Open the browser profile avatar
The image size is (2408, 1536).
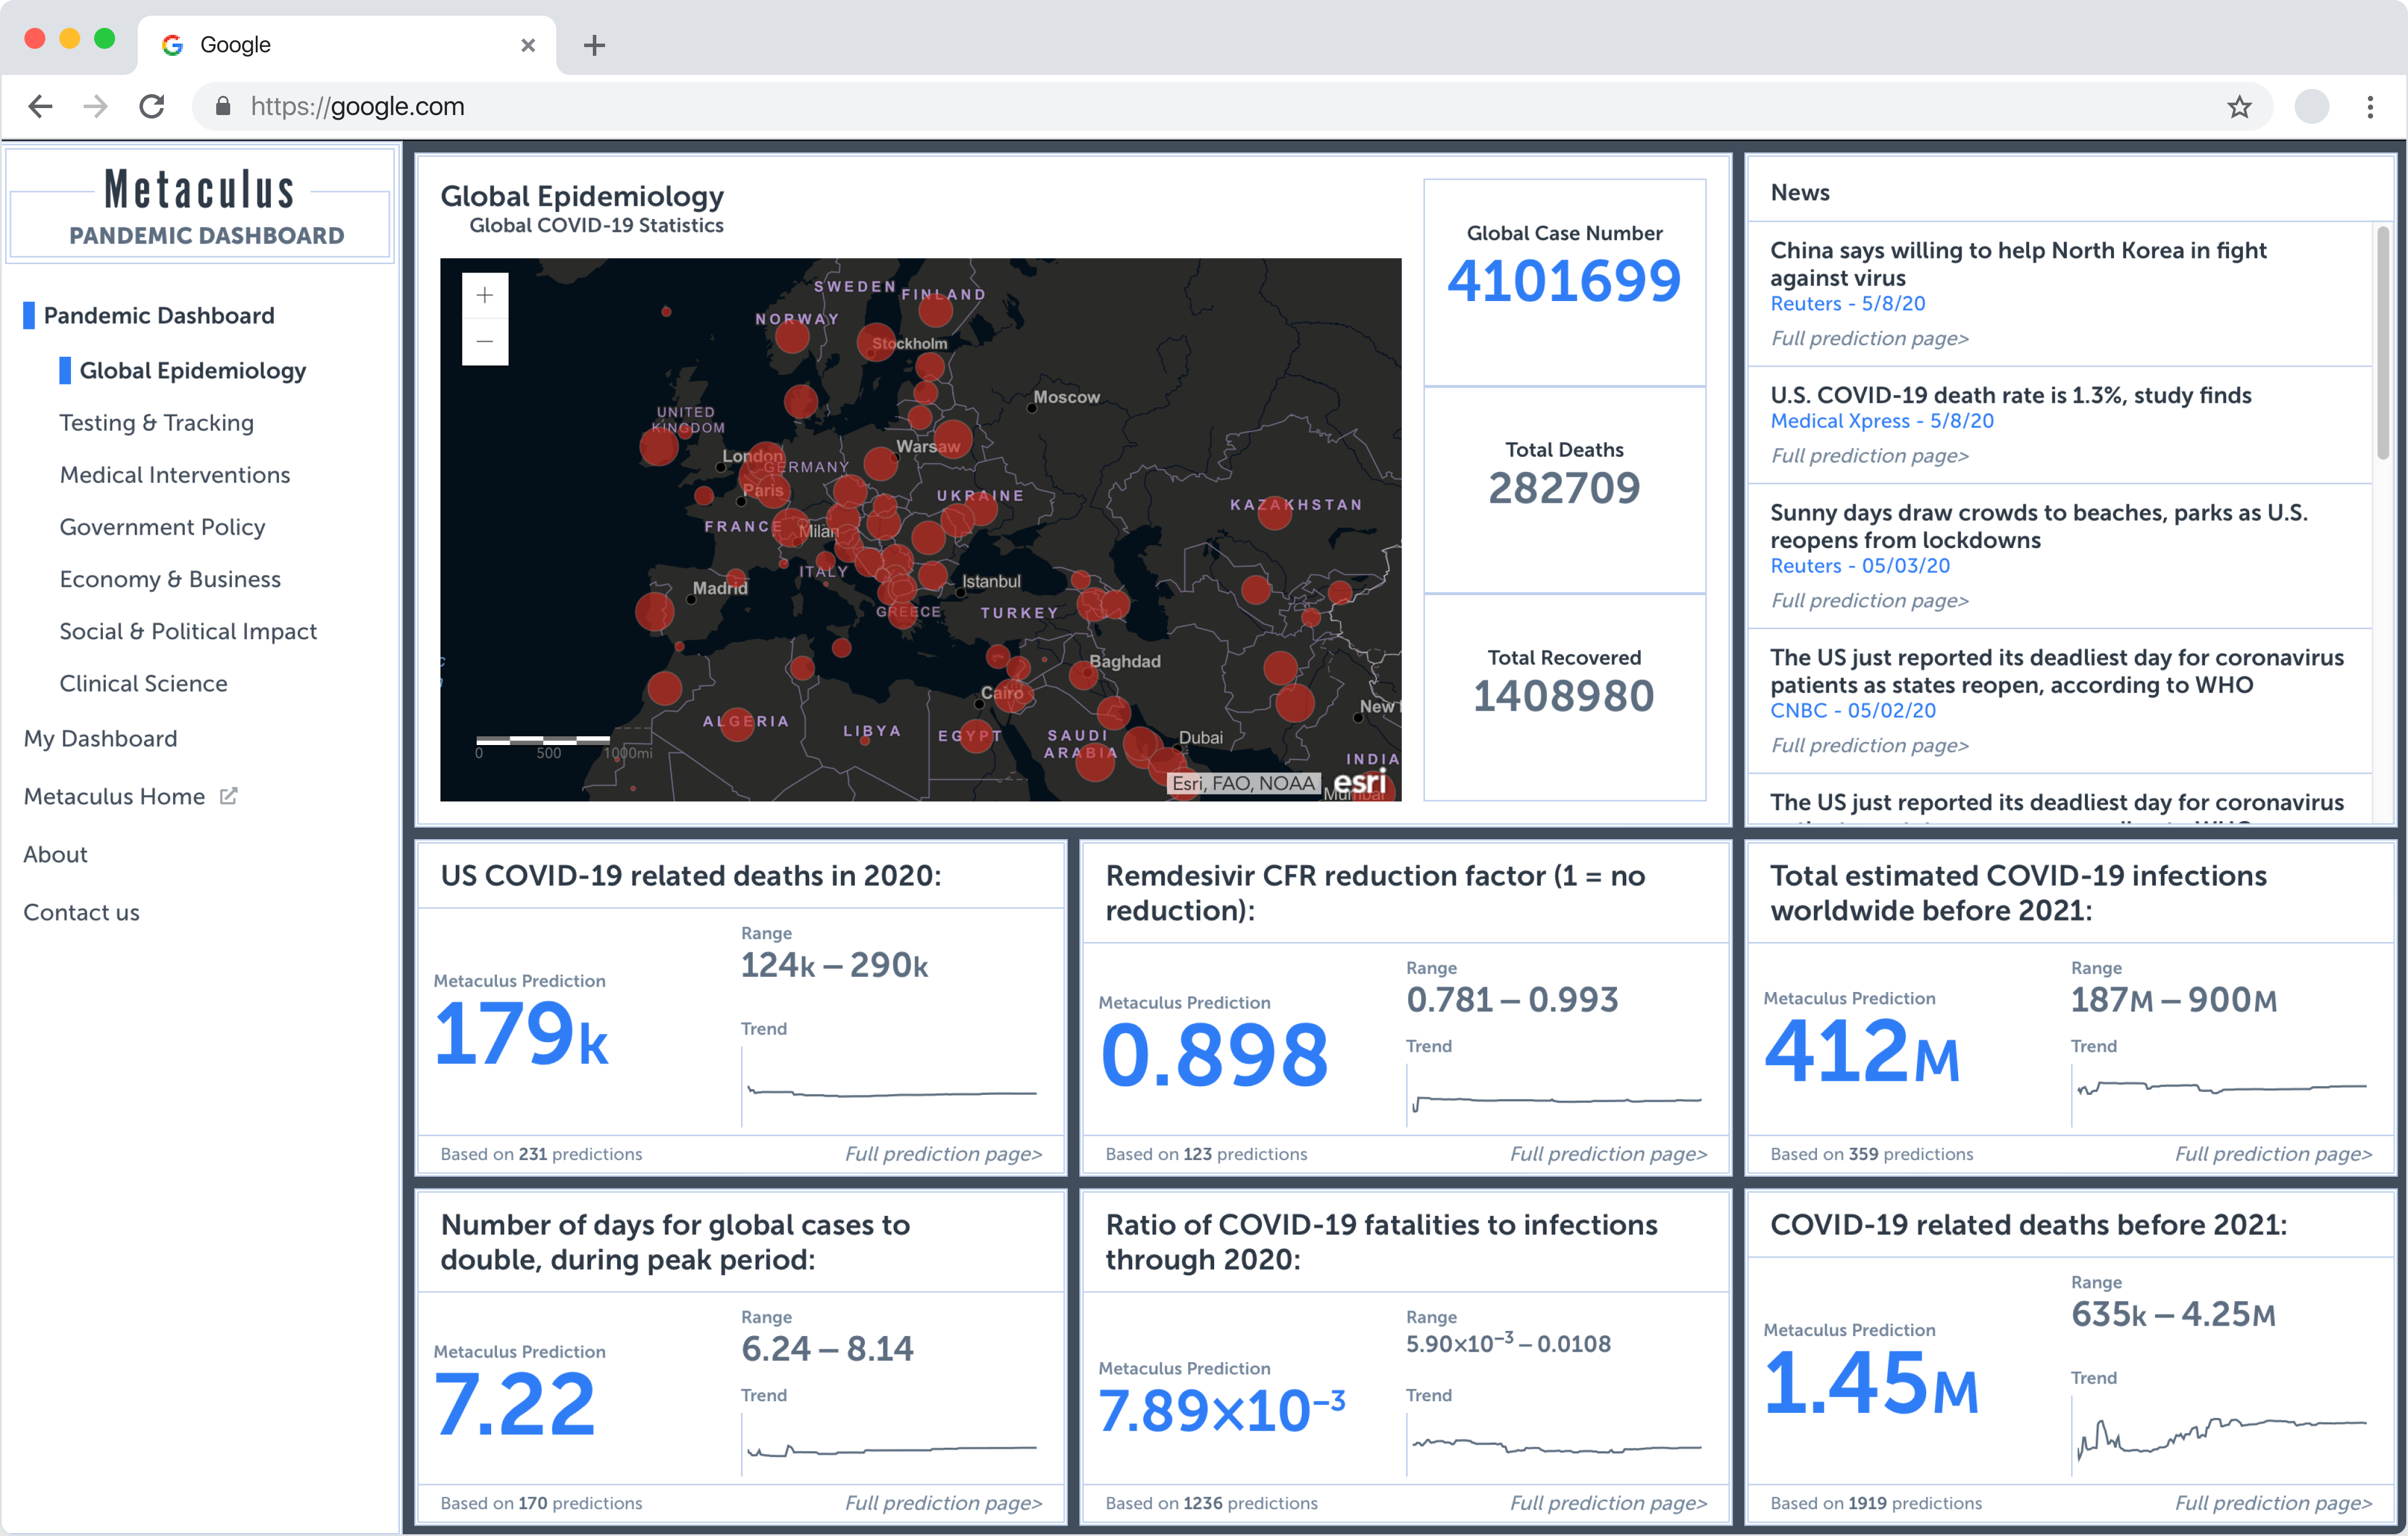2311,106
